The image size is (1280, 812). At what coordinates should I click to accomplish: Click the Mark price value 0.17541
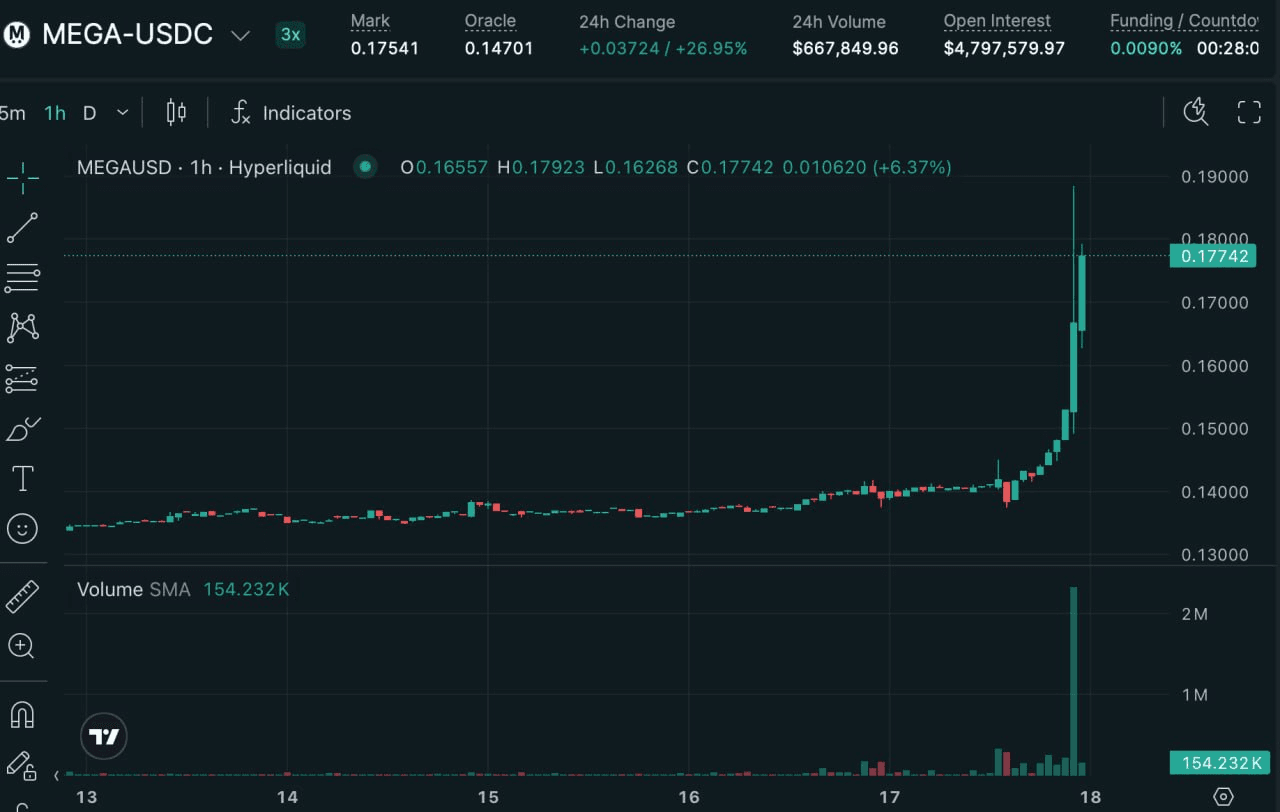[385, 48]
